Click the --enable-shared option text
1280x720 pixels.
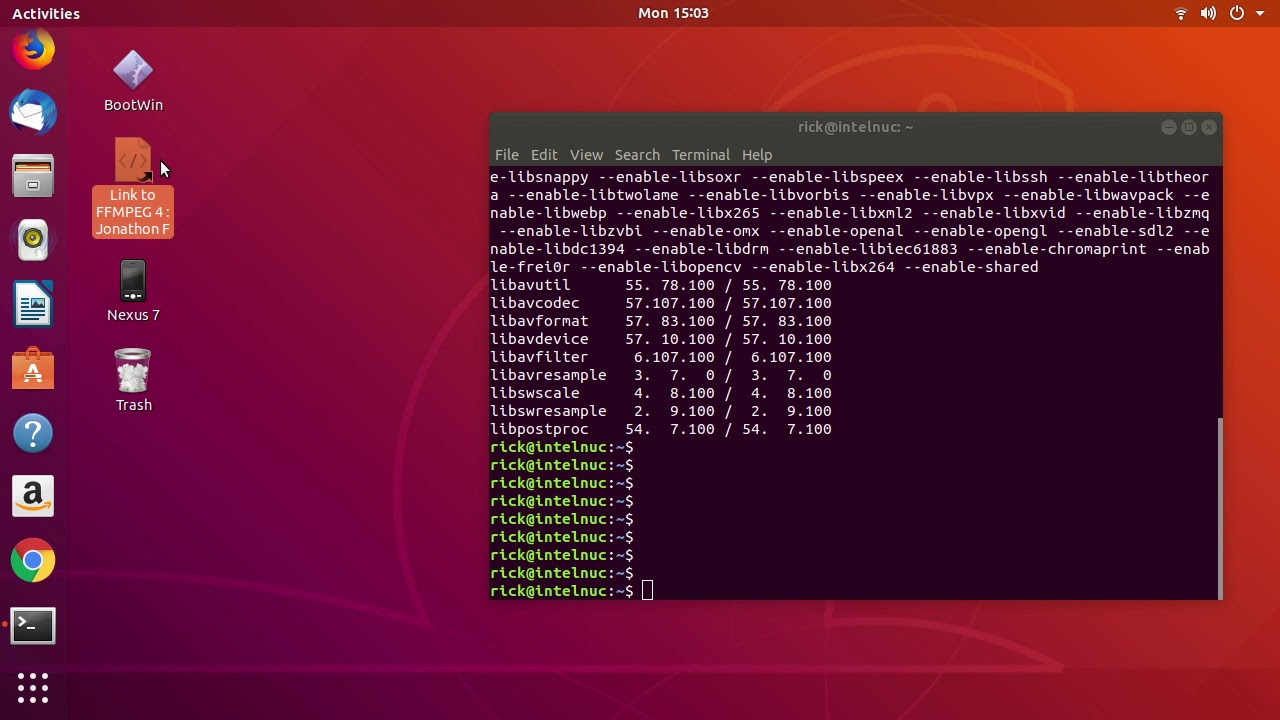click(x=972, y=267)
